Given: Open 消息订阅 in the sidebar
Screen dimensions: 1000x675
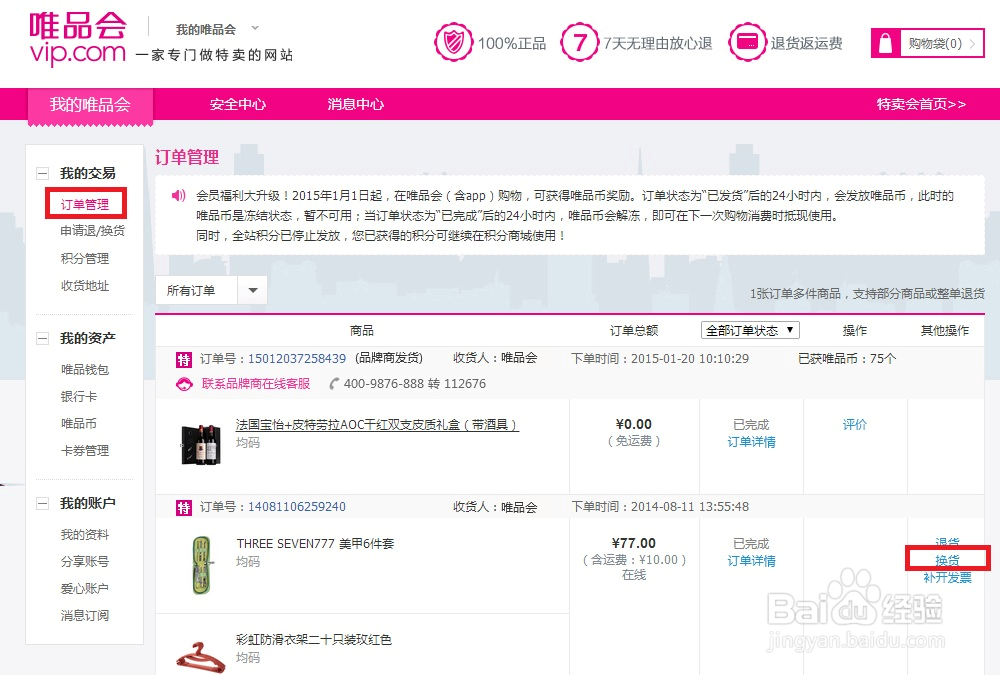Looking at the screenshot, I should click(x=85, y=616).
